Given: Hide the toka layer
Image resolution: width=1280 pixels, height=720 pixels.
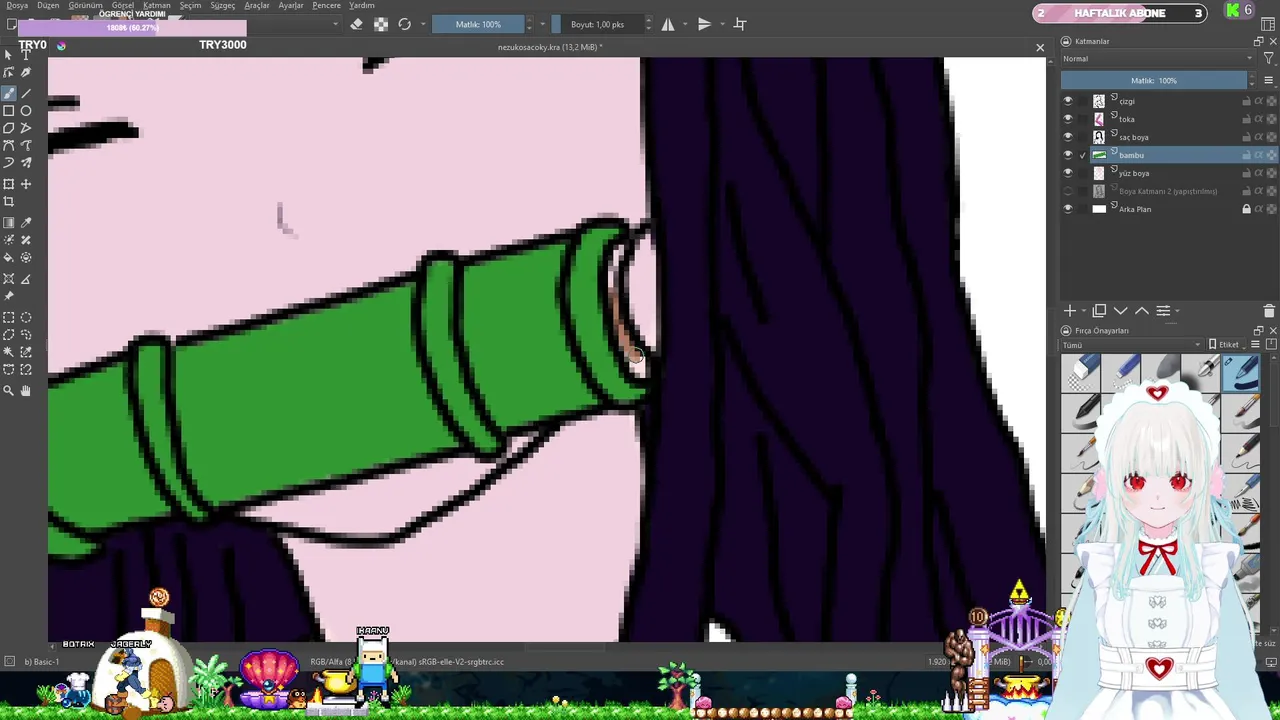Looking at the screenshot, I should pyautogui.click(x=1068, y=119).
